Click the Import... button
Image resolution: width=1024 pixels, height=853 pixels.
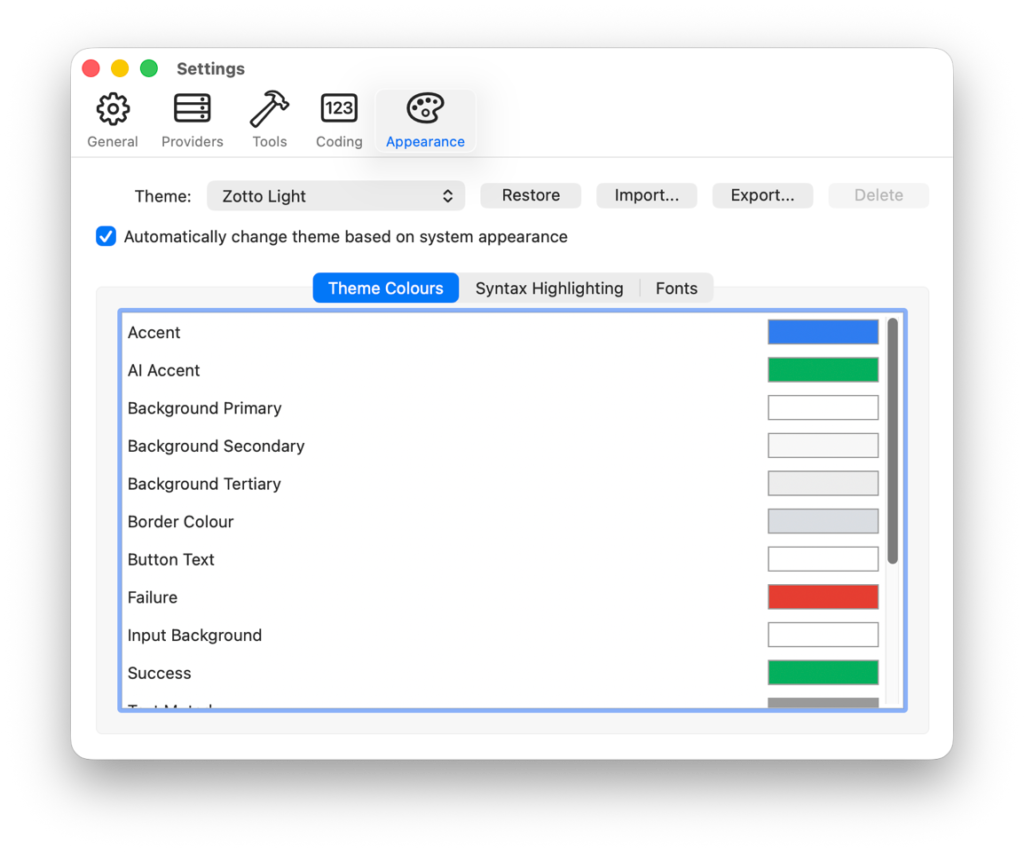click(x=646, y=196)
